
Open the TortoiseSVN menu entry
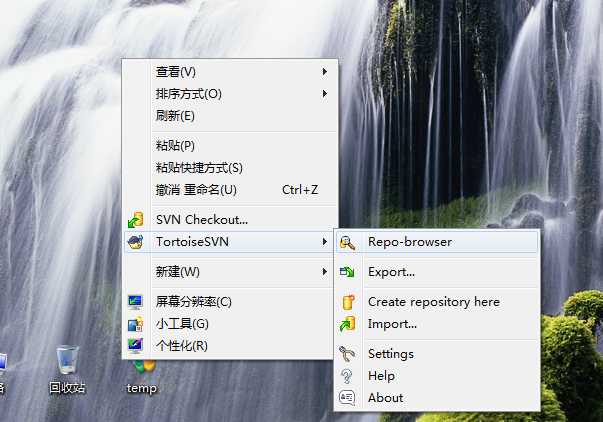point(230,242)
